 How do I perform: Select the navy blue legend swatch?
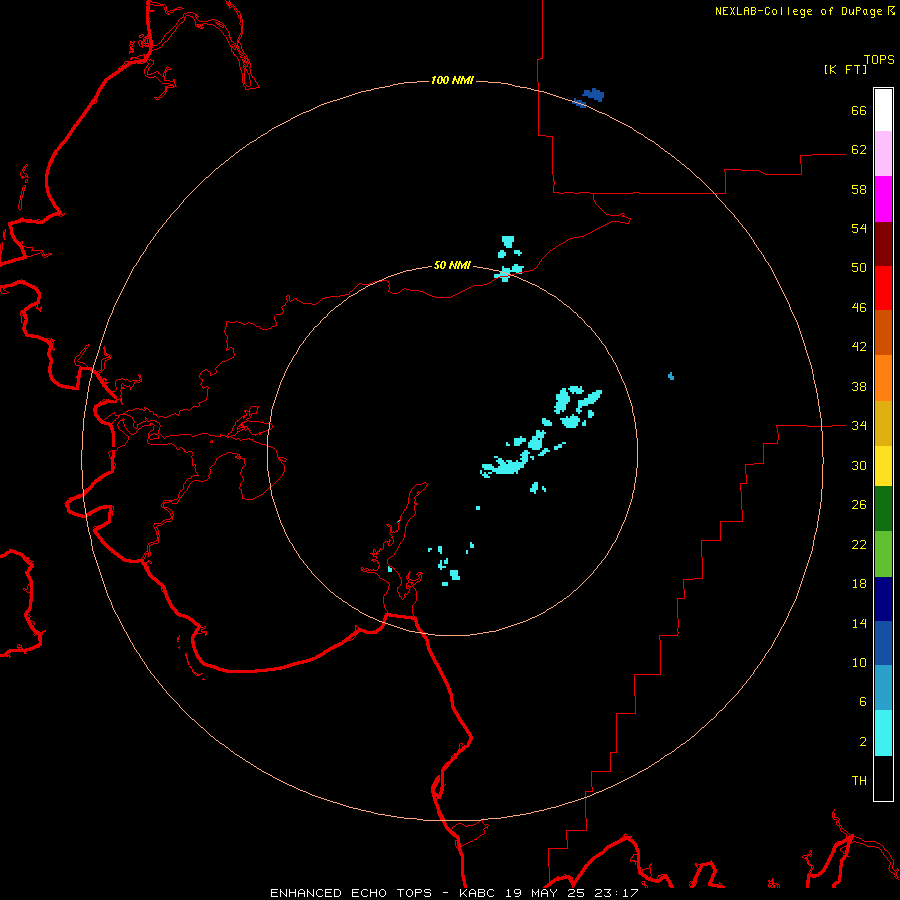pyautogui.click(x=883, y=599)
